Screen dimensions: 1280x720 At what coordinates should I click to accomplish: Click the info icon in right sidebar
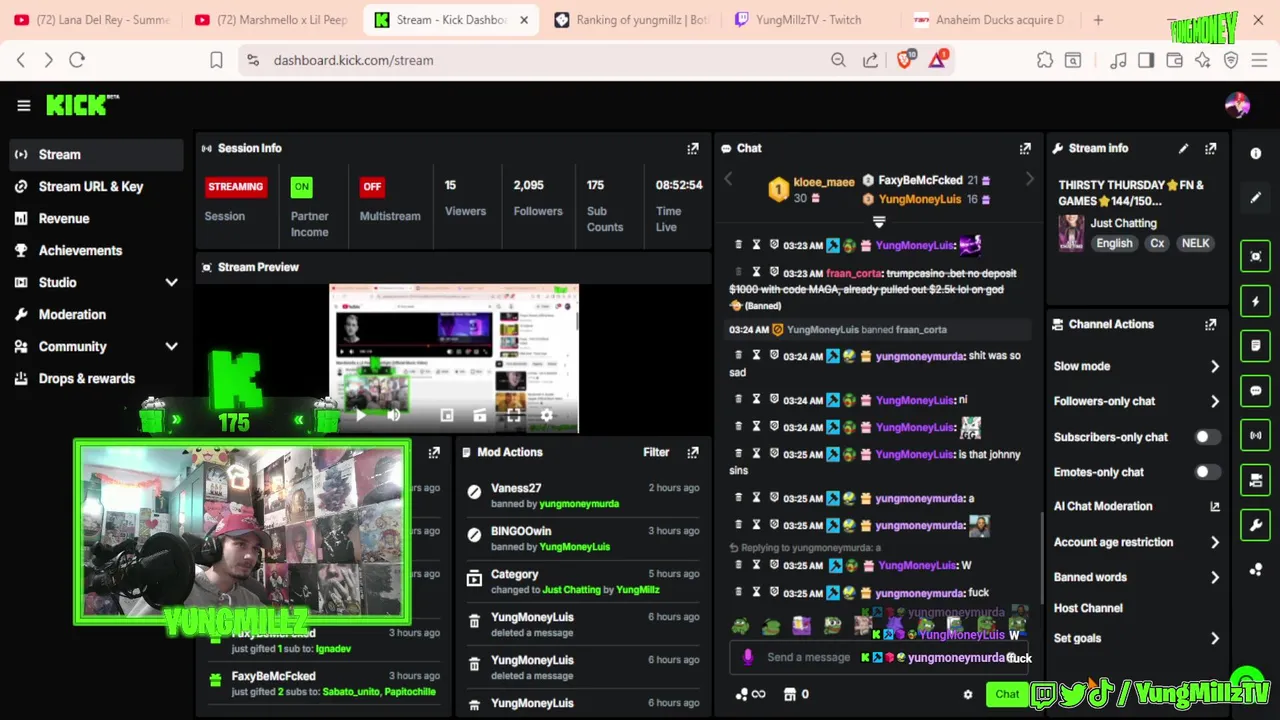pyautogui.click(x=1256, y=153)
